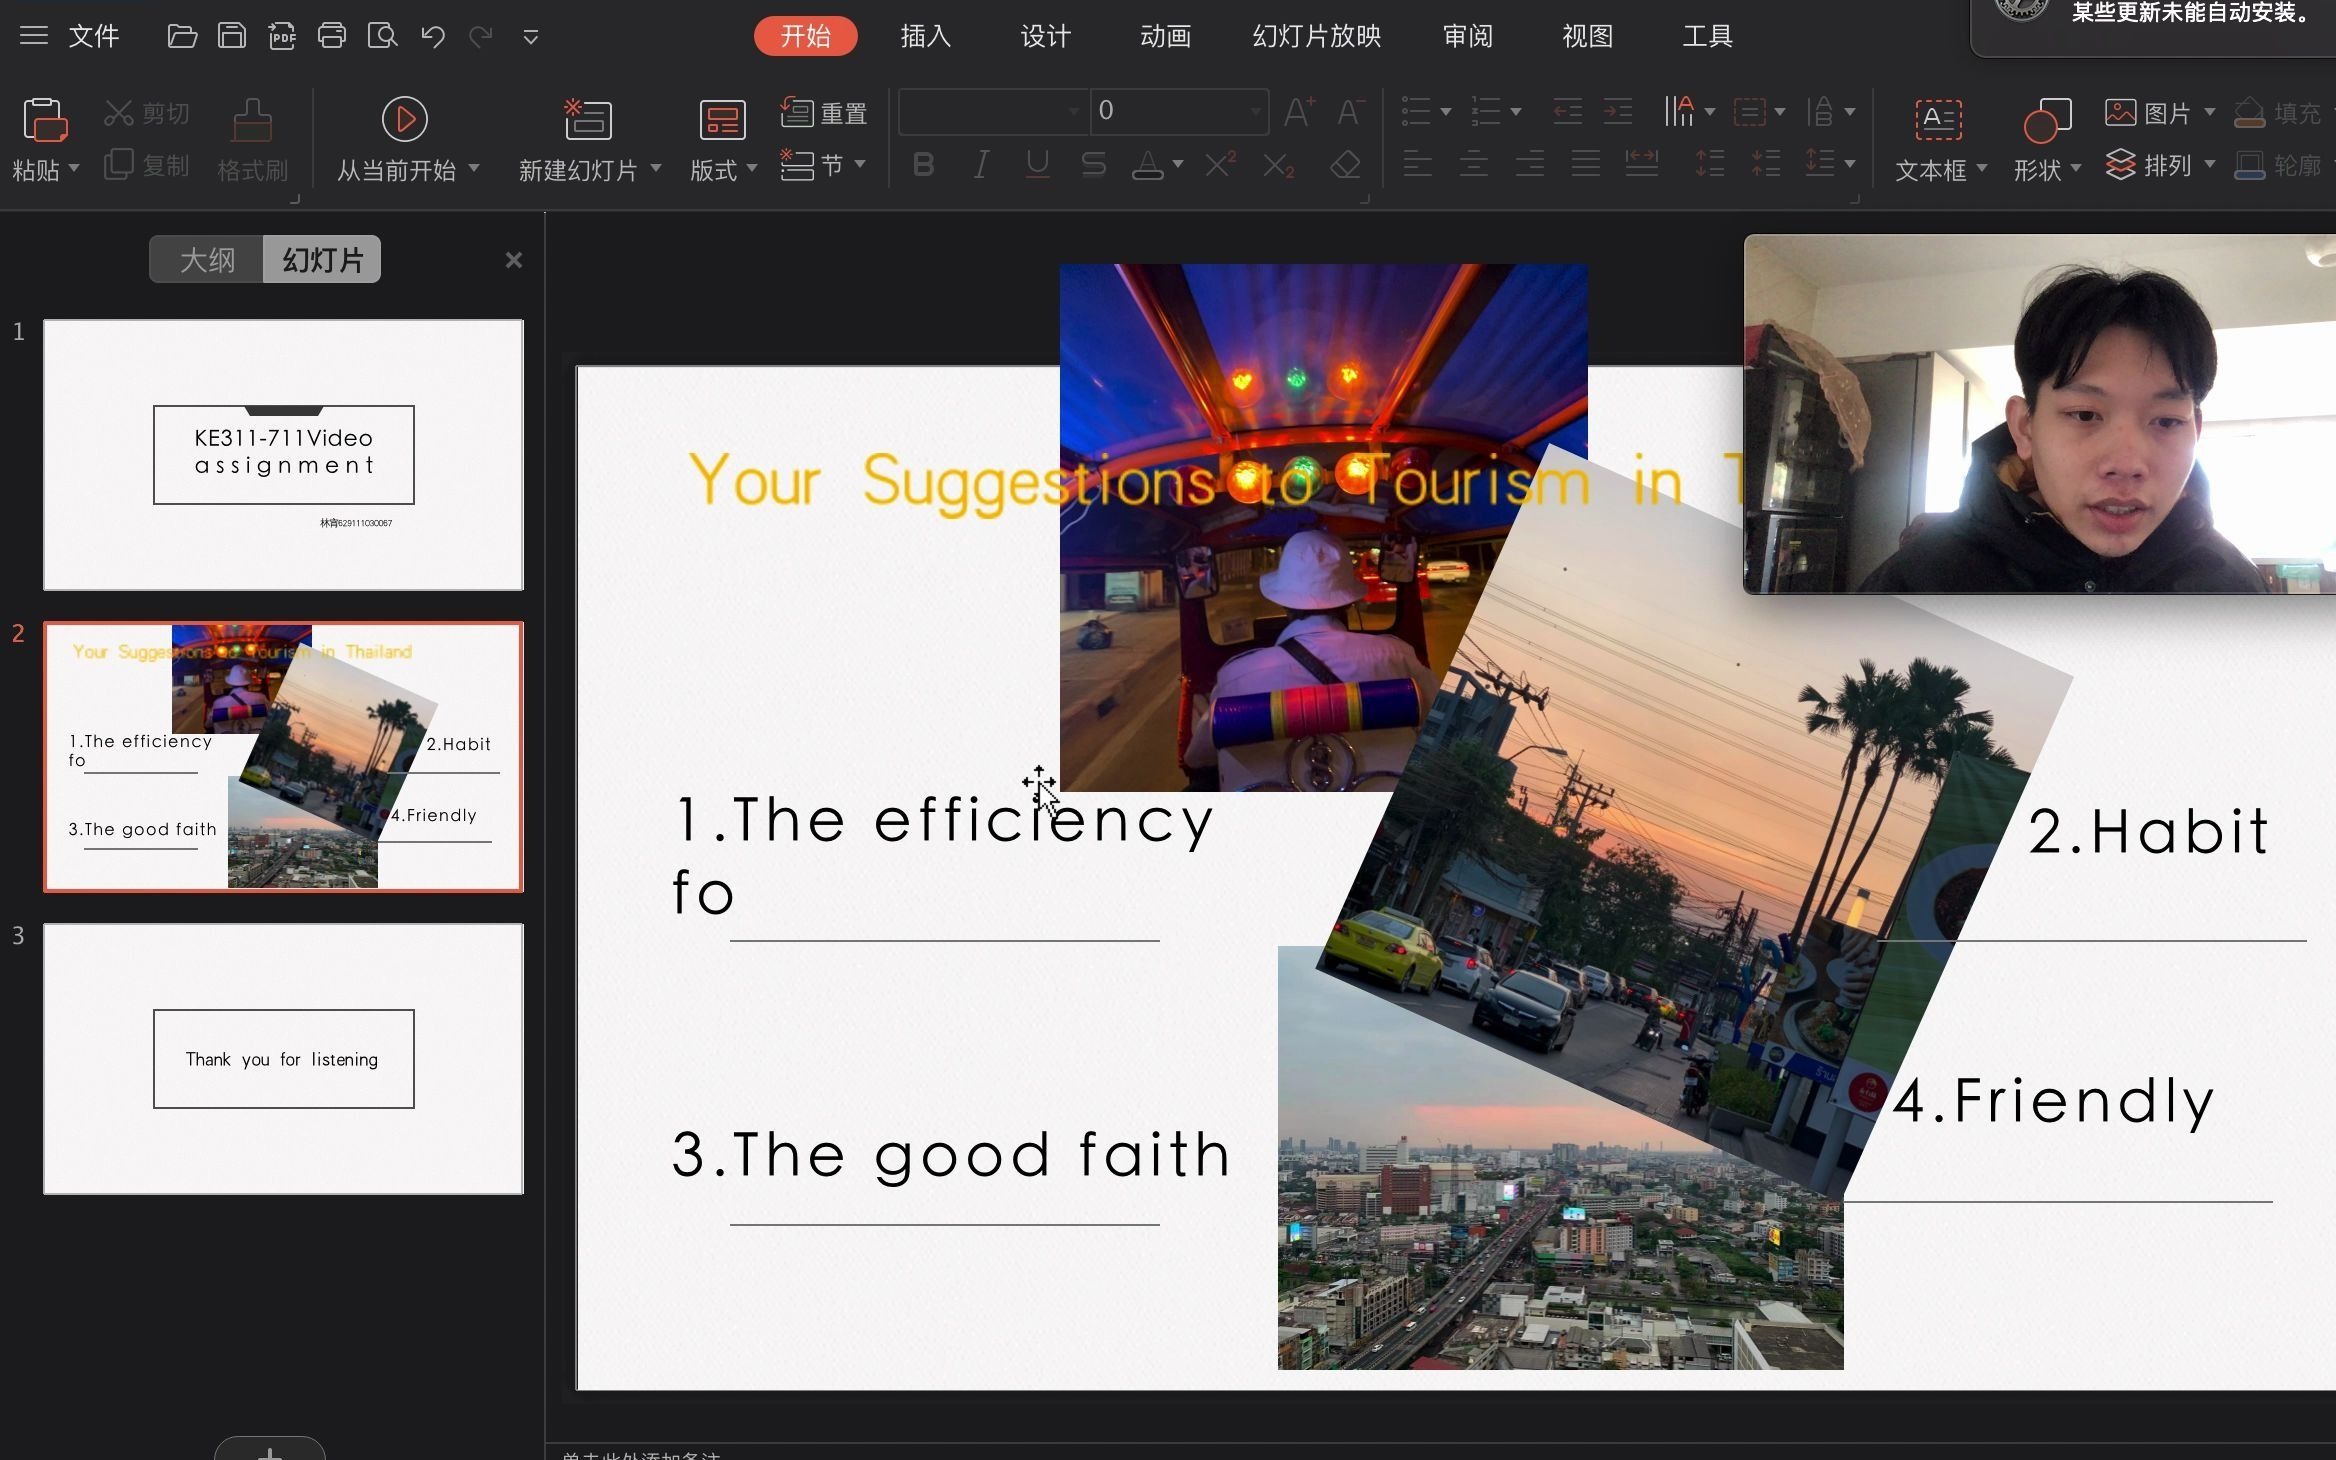Click the Italic formatting icon
Viewport: 2336px width, 1460px height.
pos(980,167)
